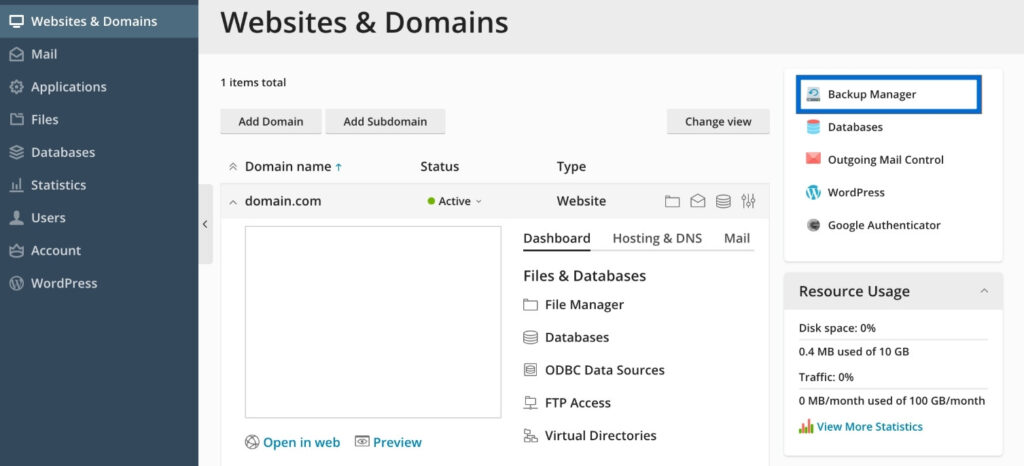Click View More Statistics link
1024x466 pixels.
pos(861,427)
